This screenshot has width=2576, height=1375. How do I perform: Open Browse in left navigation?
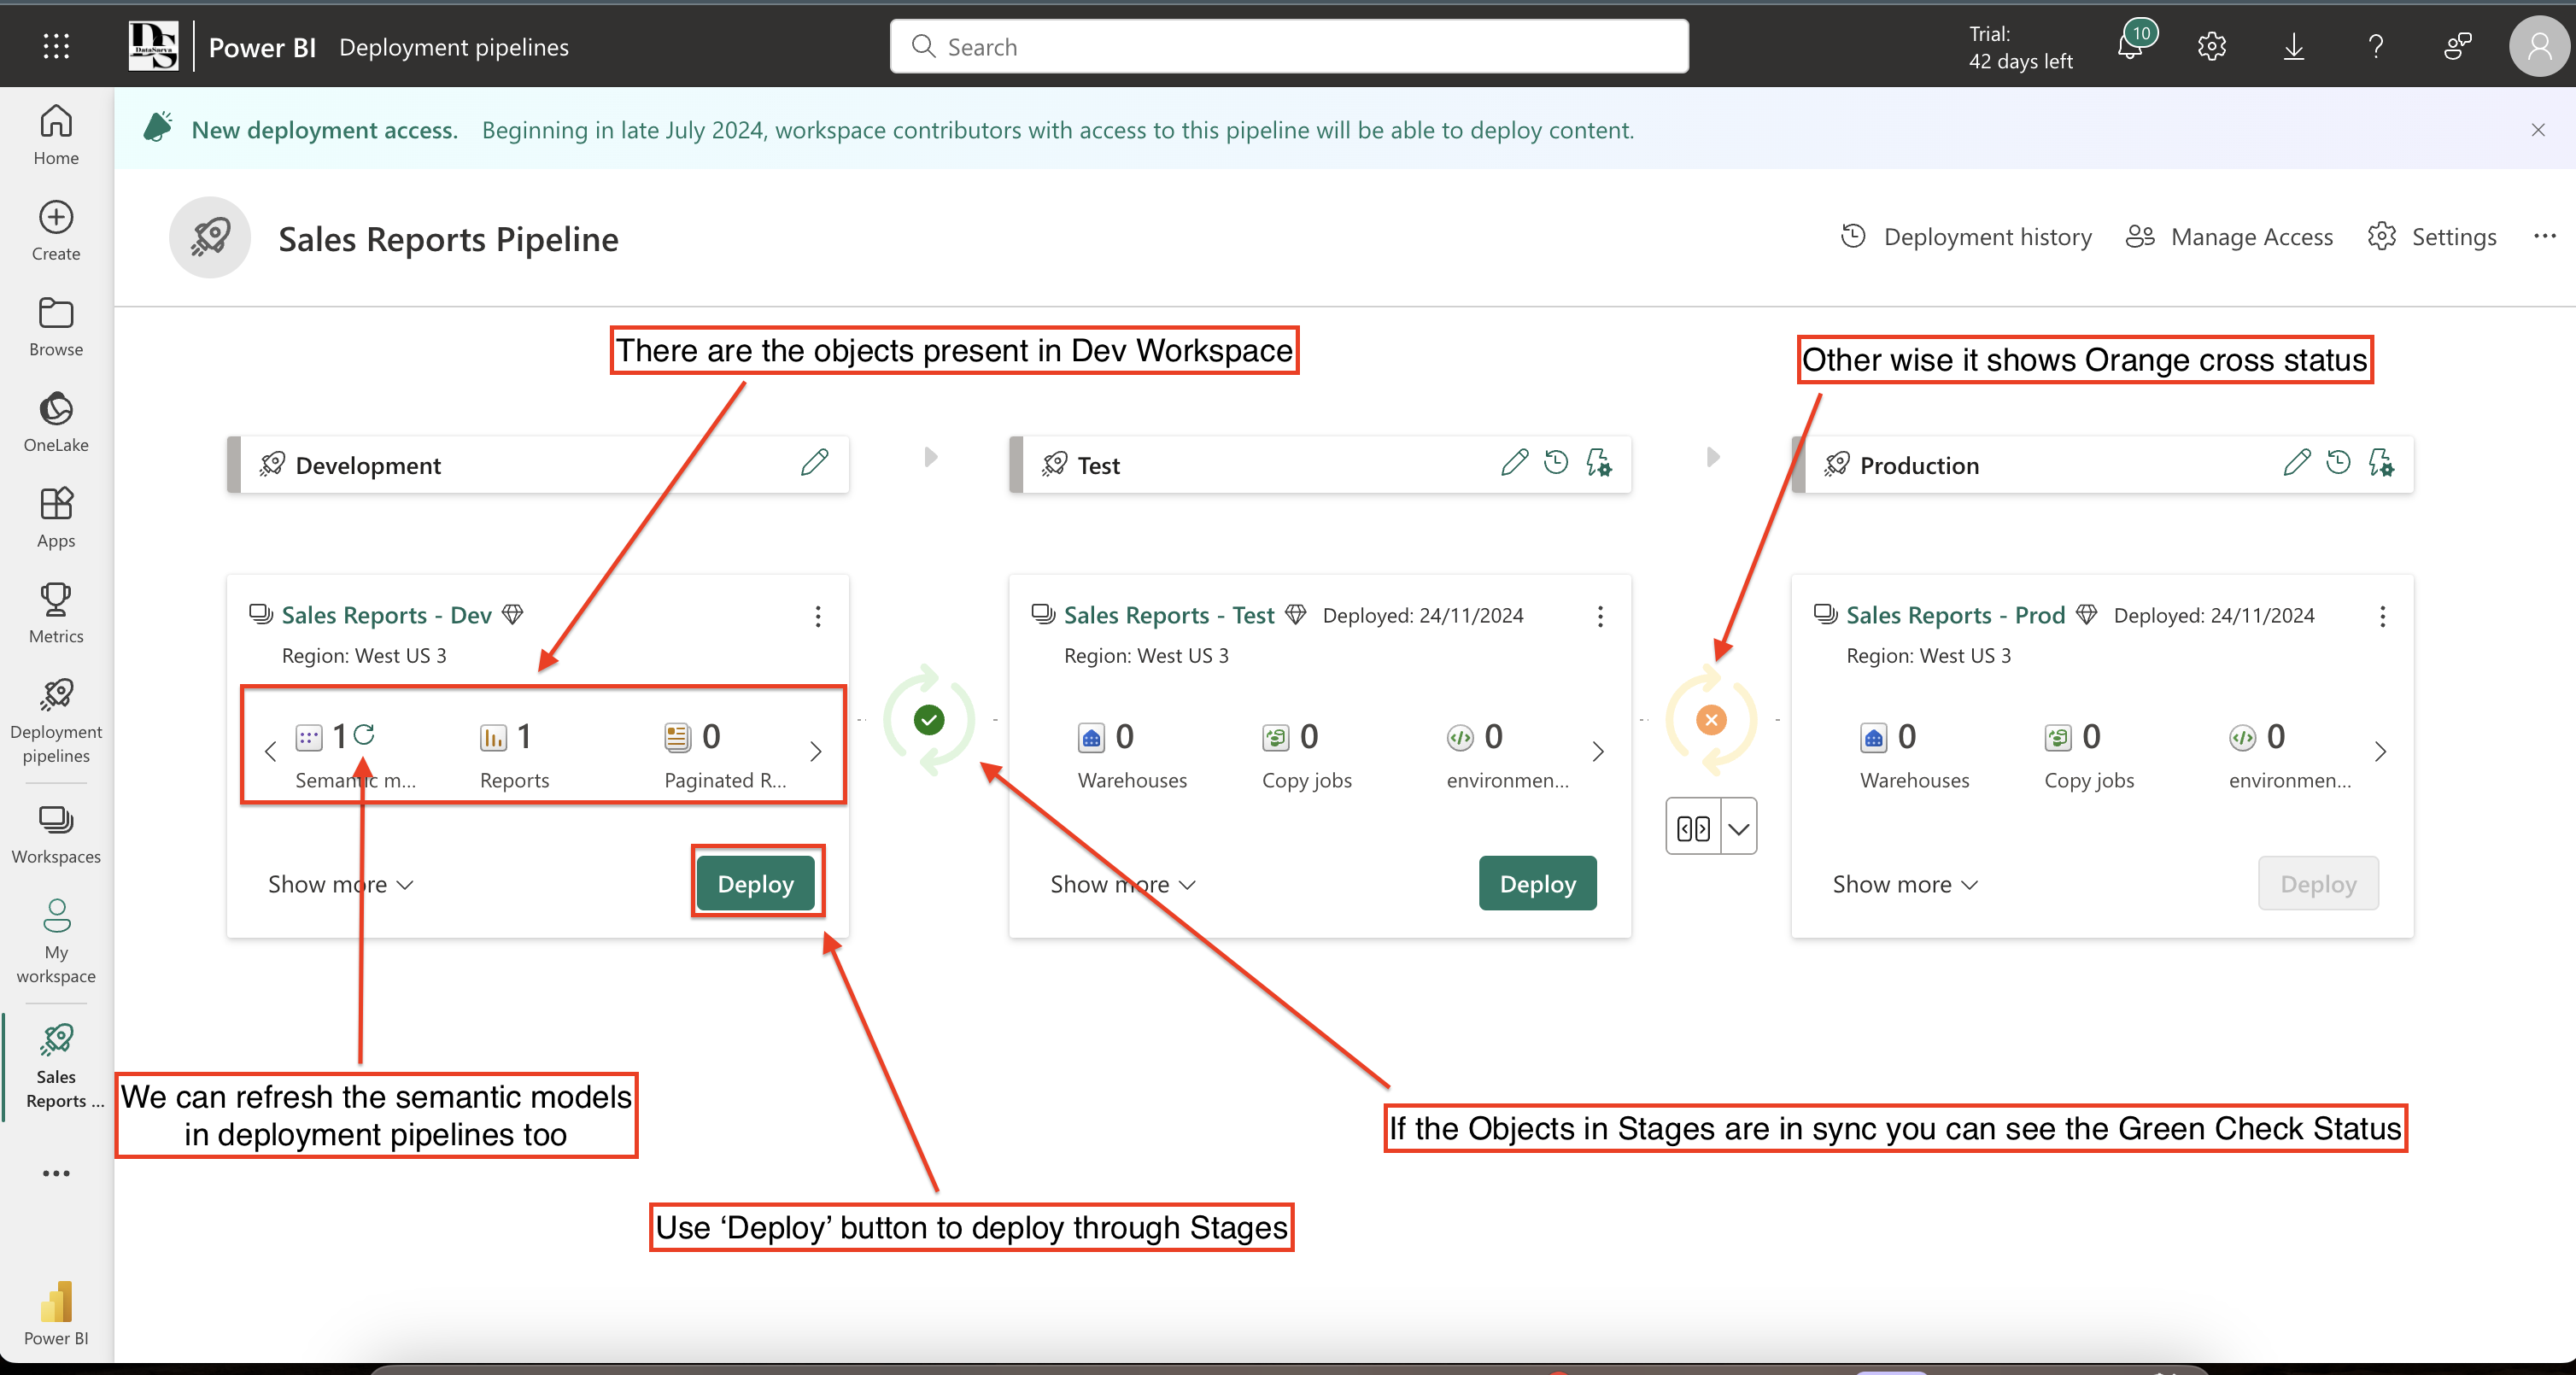coord(56,327)
